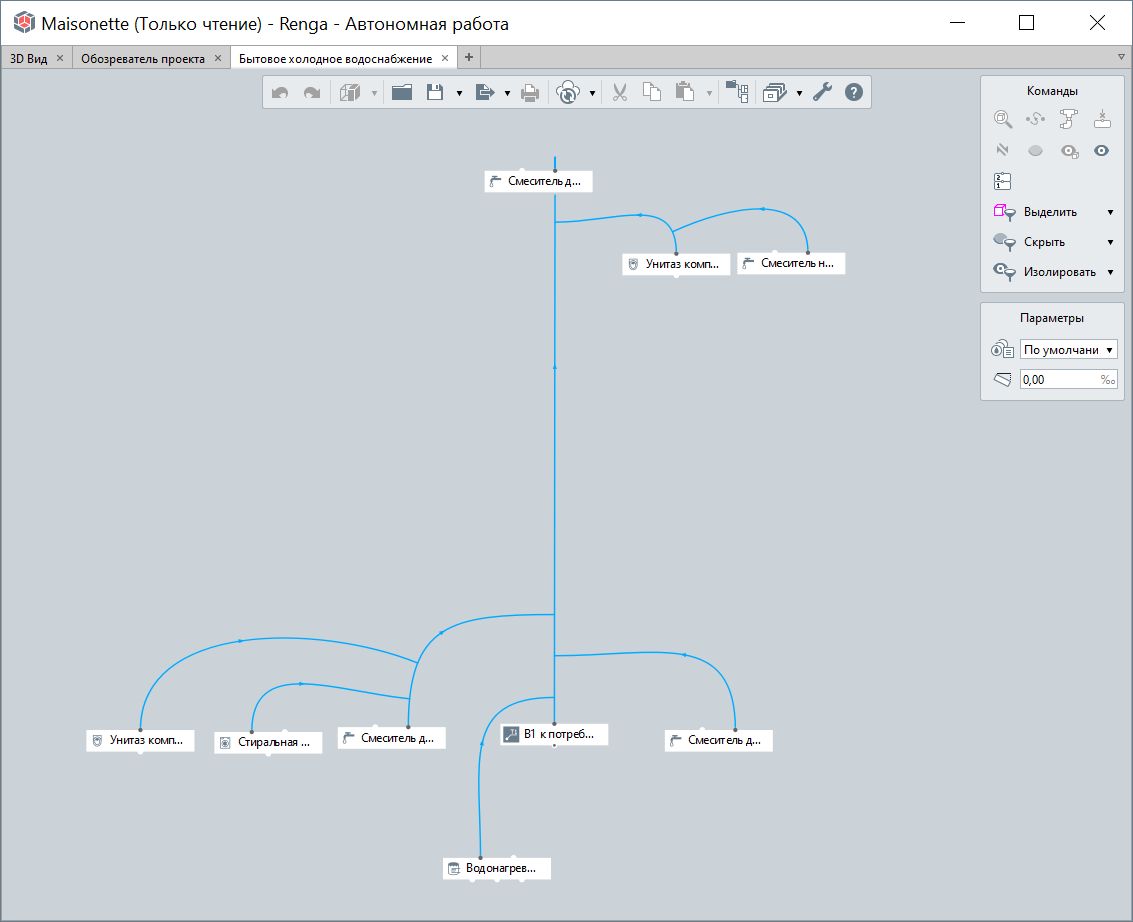Open help with the question mark icon
This screenshot has width=1133, height=922.
854,92
